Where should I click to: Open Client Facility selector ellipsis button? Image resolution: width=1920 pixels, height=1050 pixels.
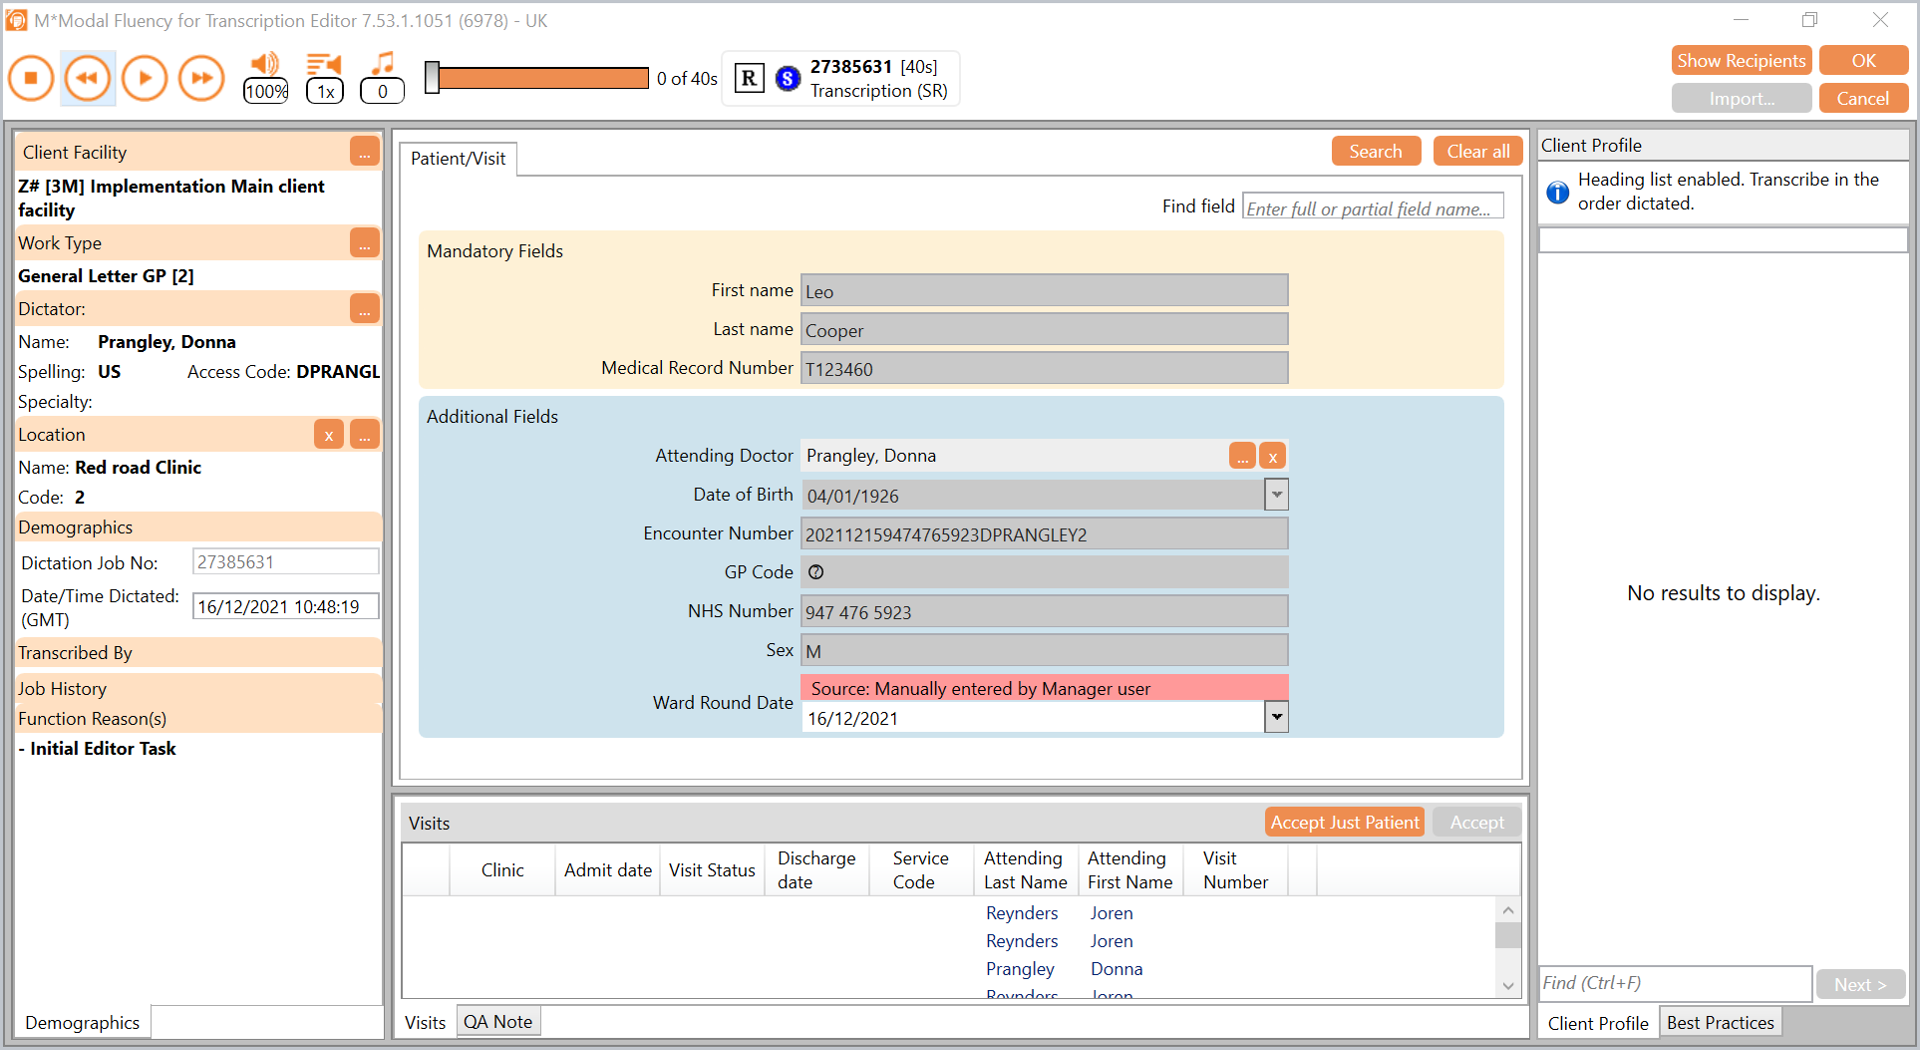point(365,152)
